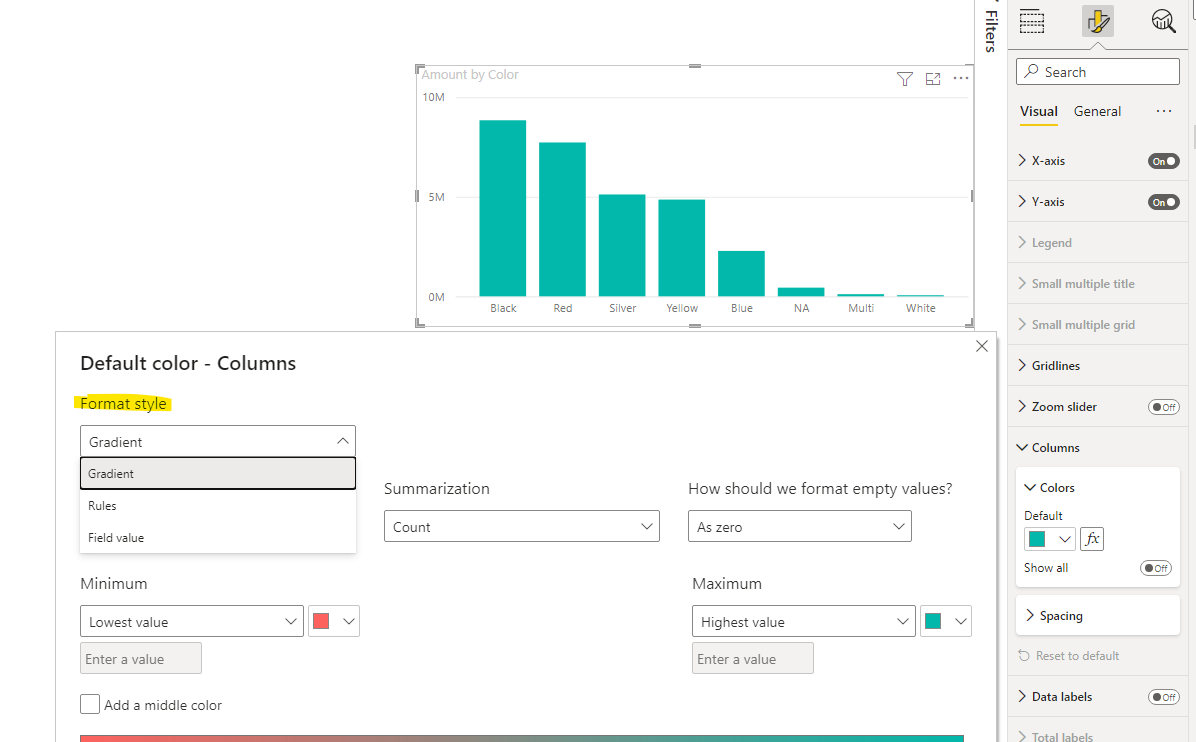Viewport: 1196px width, 742px height.
Task: Open the Summarization Count dropdown
Action: point(522,527)
